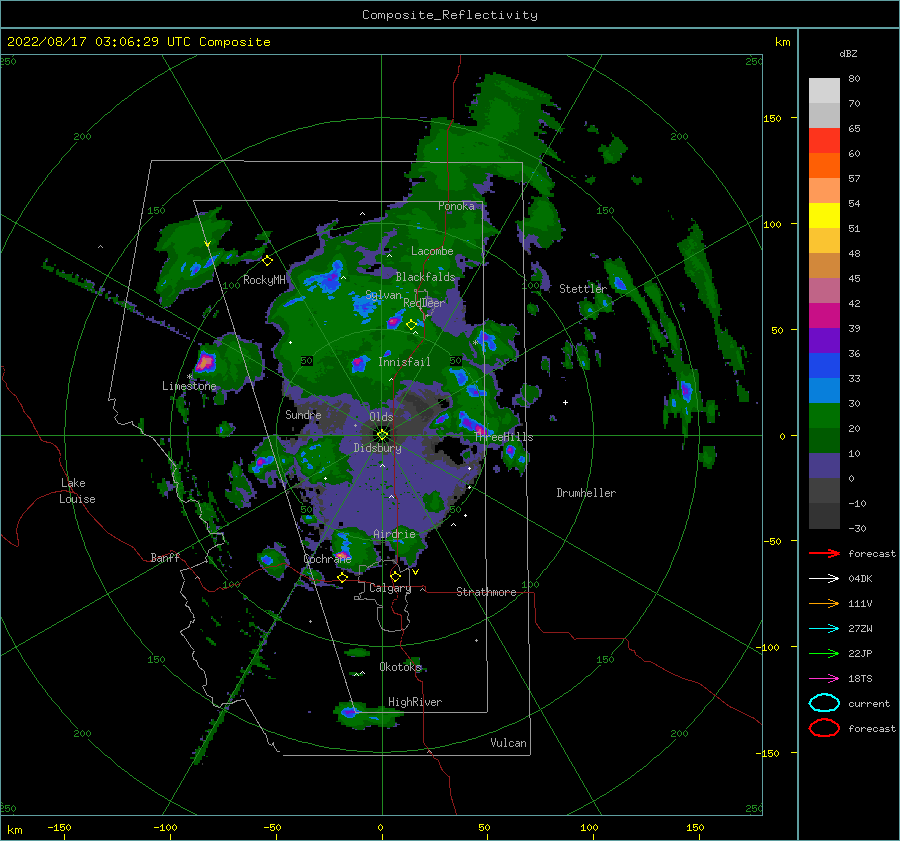Click the yellow diamond marker below RedDeer label

point(411,325)
